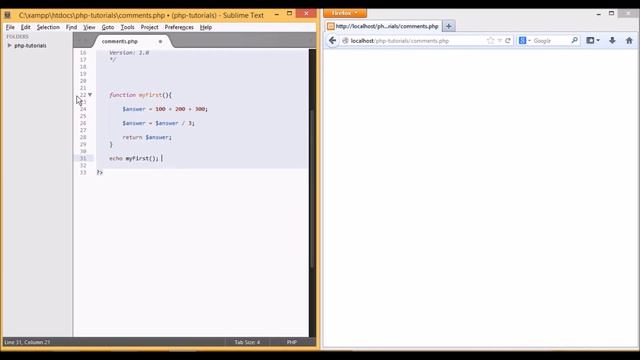Click 'Line 31, Column 21' in status bar
Viewport: 640px width, 360px height.
click(x=27, y=342)
